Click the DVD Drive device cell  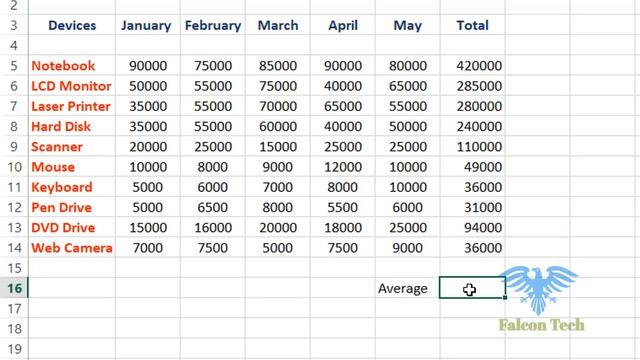coord(72,228)
